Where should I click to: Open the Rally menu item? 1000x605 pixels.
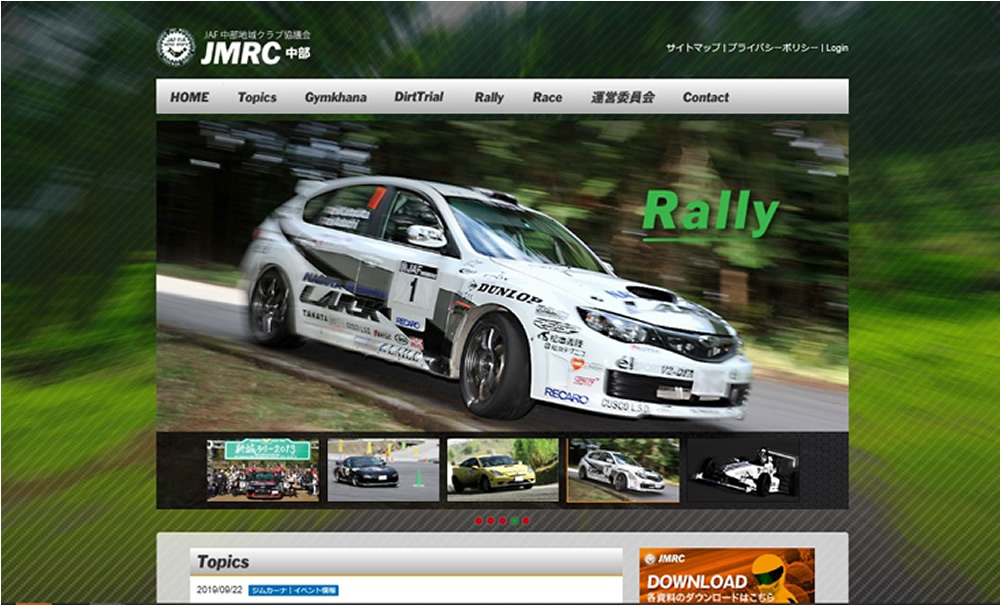pyautogui.click(x=489, y=97)
